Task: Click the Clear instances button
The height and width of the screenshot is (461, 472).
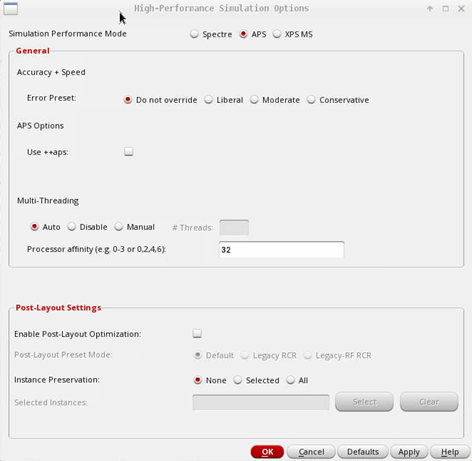Action: pos(429,402)
